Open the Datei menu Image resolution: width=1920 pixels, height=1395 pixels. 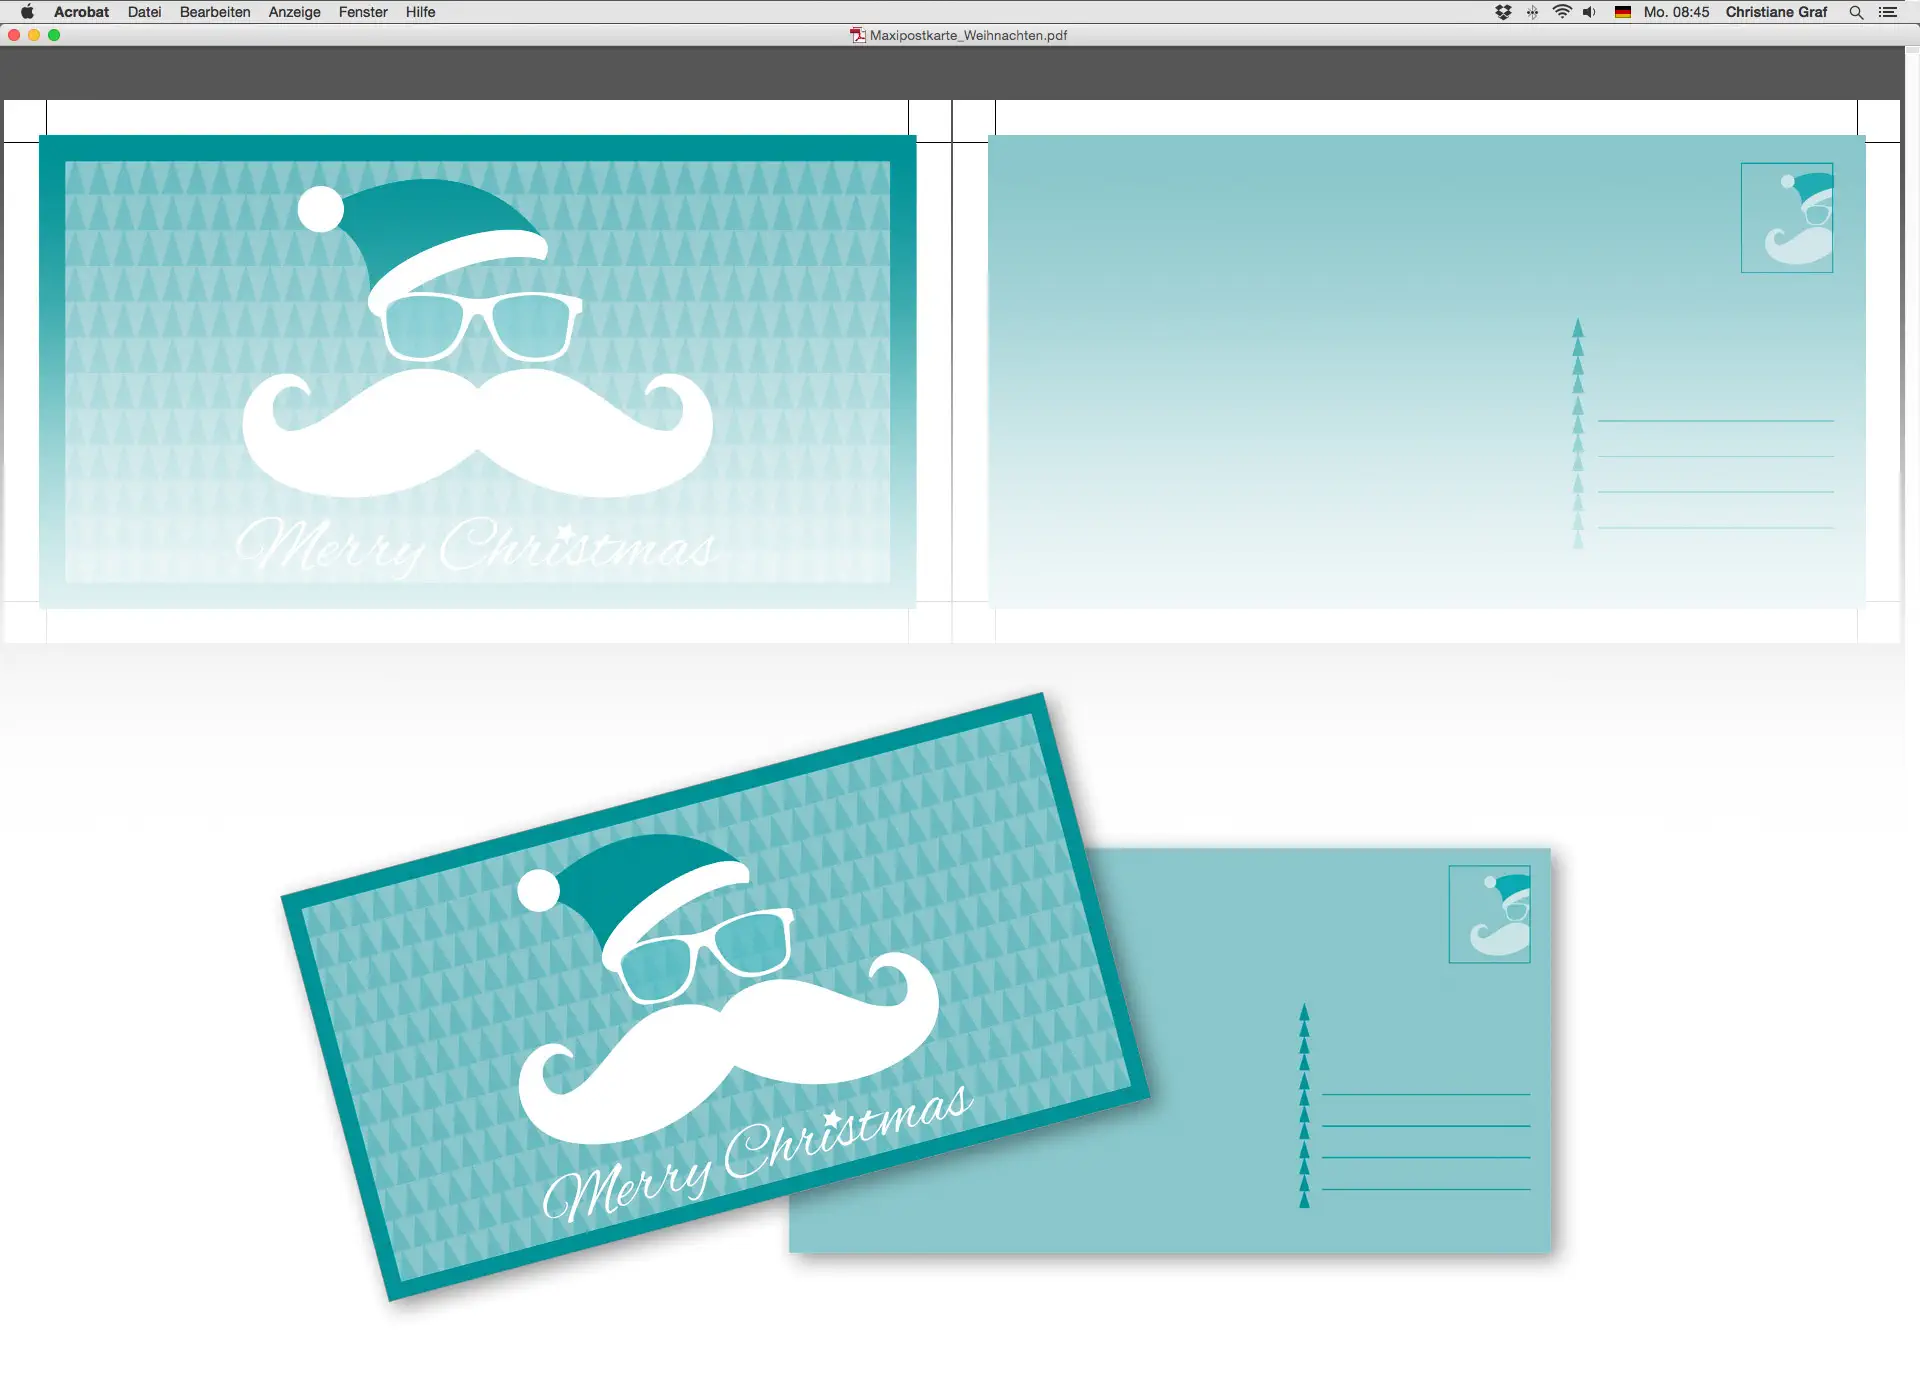click(144, 12)
